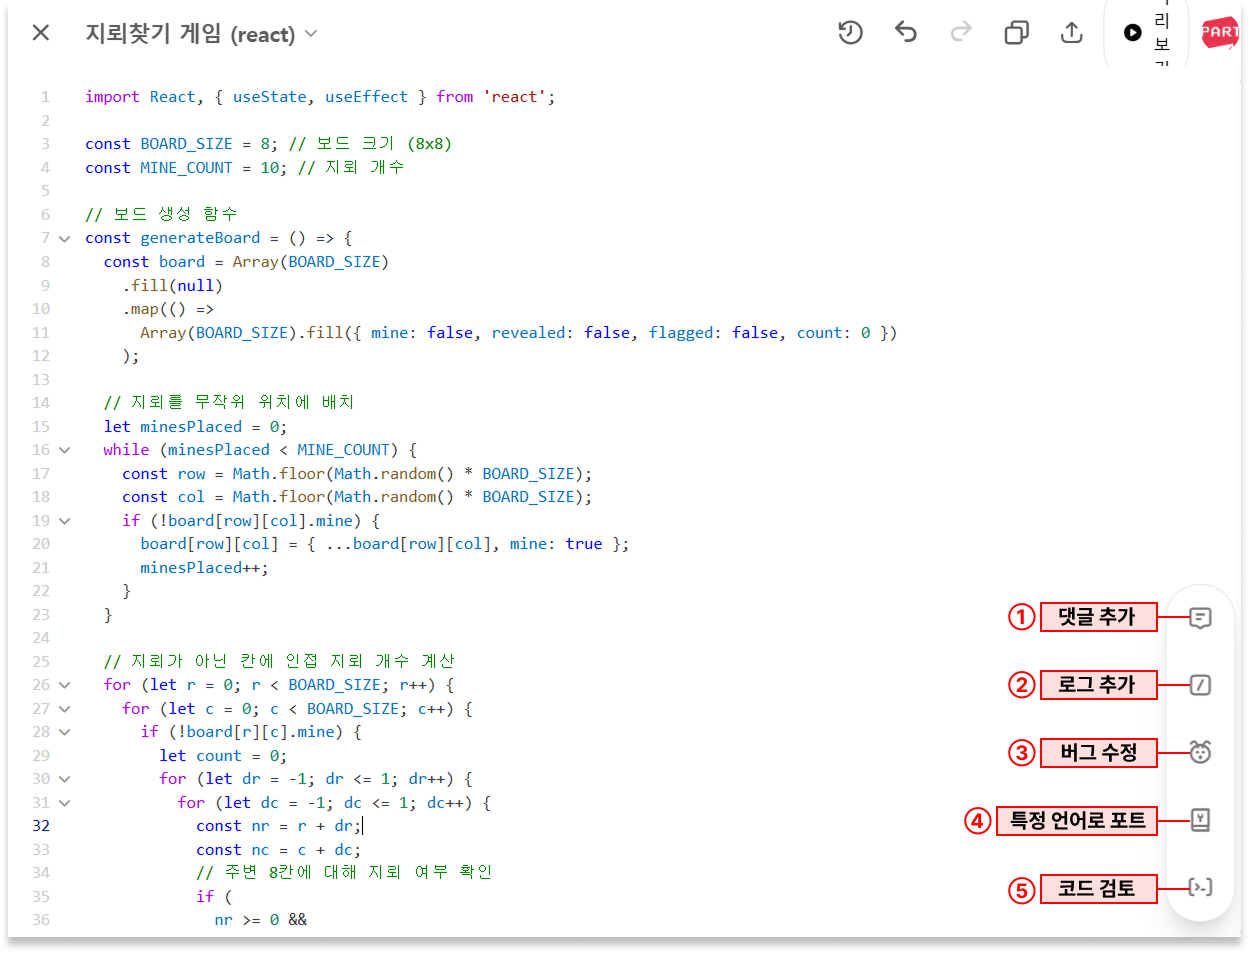Click the add comments speech bubble icon

(1200, 617)
